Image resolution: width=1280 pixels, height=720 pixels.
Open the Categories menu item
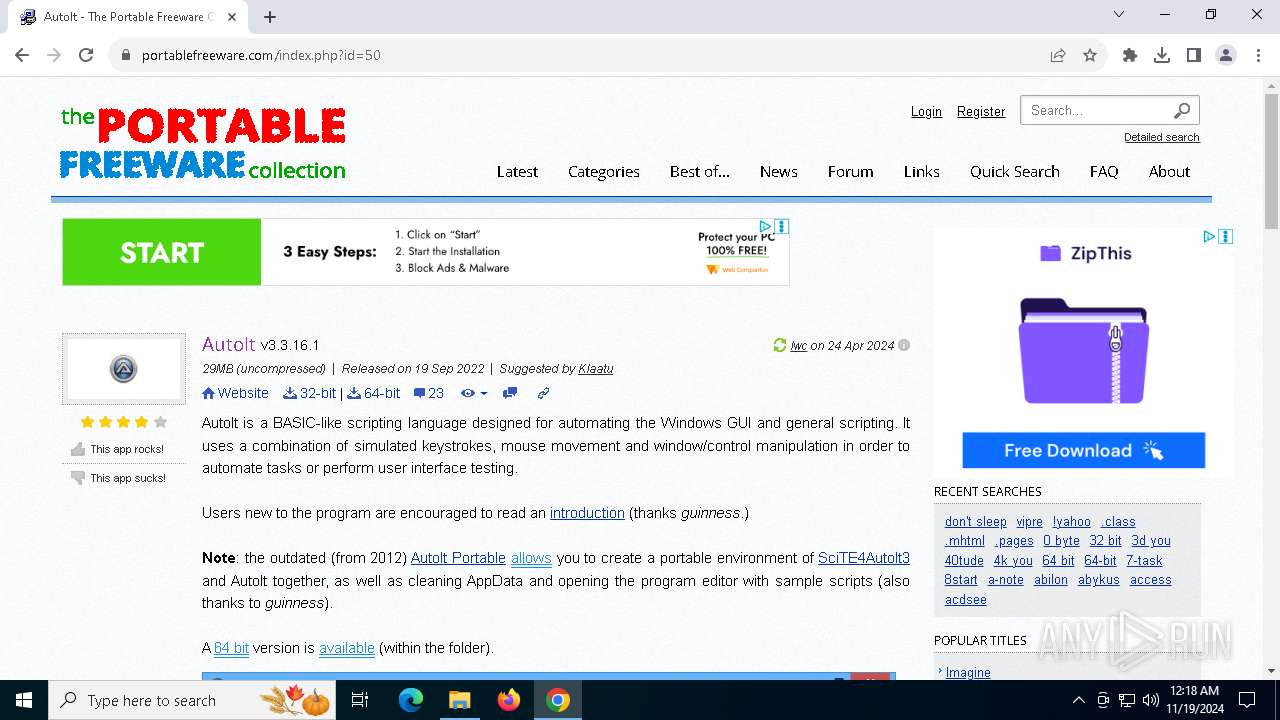(604, 172)
